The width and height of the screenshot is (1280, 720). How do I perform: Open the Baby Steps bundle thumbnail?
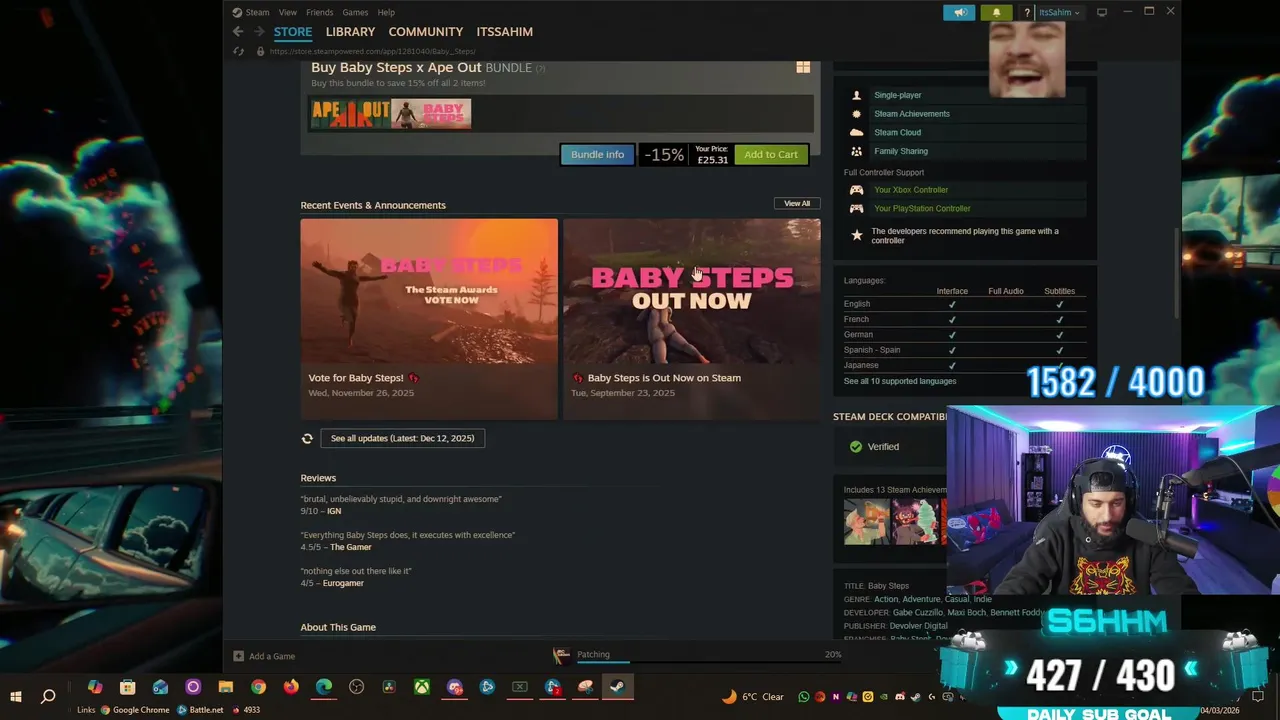(431, 114)
